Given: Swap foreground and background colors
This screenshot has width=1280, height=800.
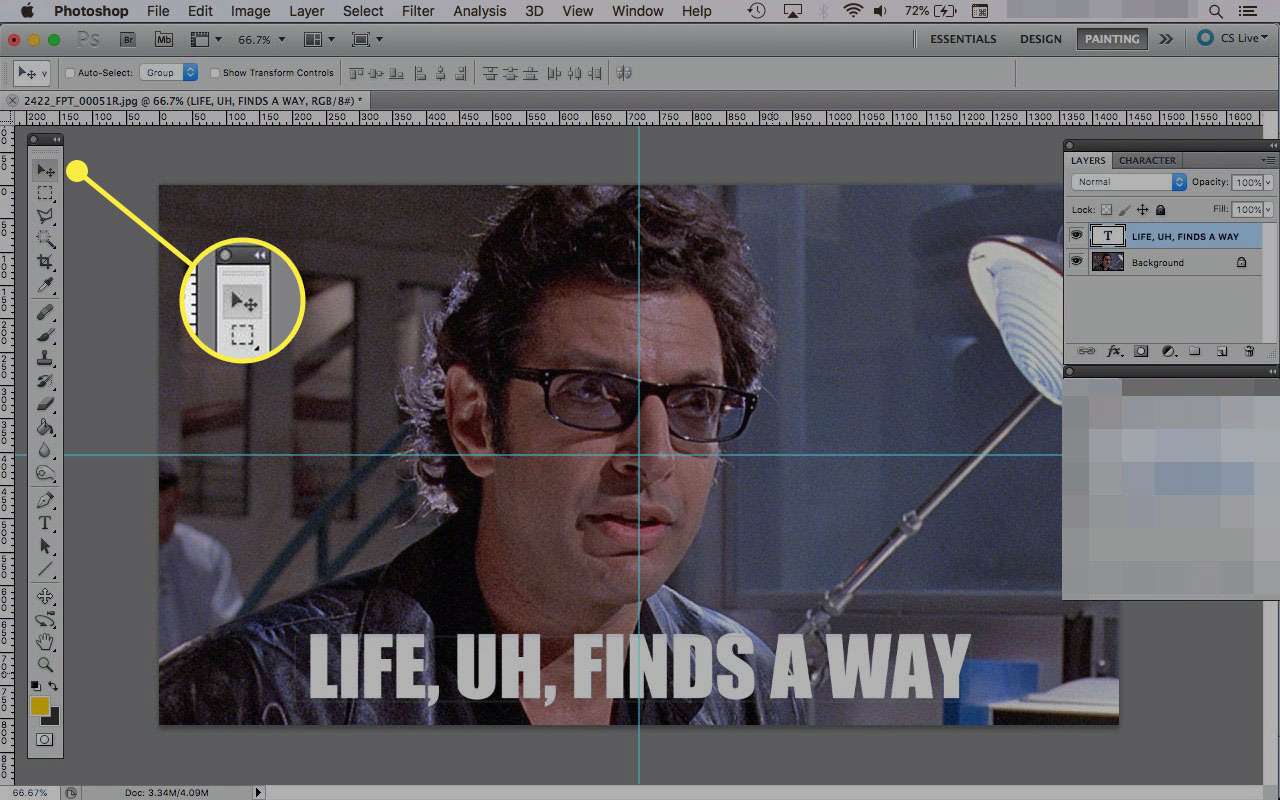Looking at the screenshot, I should pos(53,686).
